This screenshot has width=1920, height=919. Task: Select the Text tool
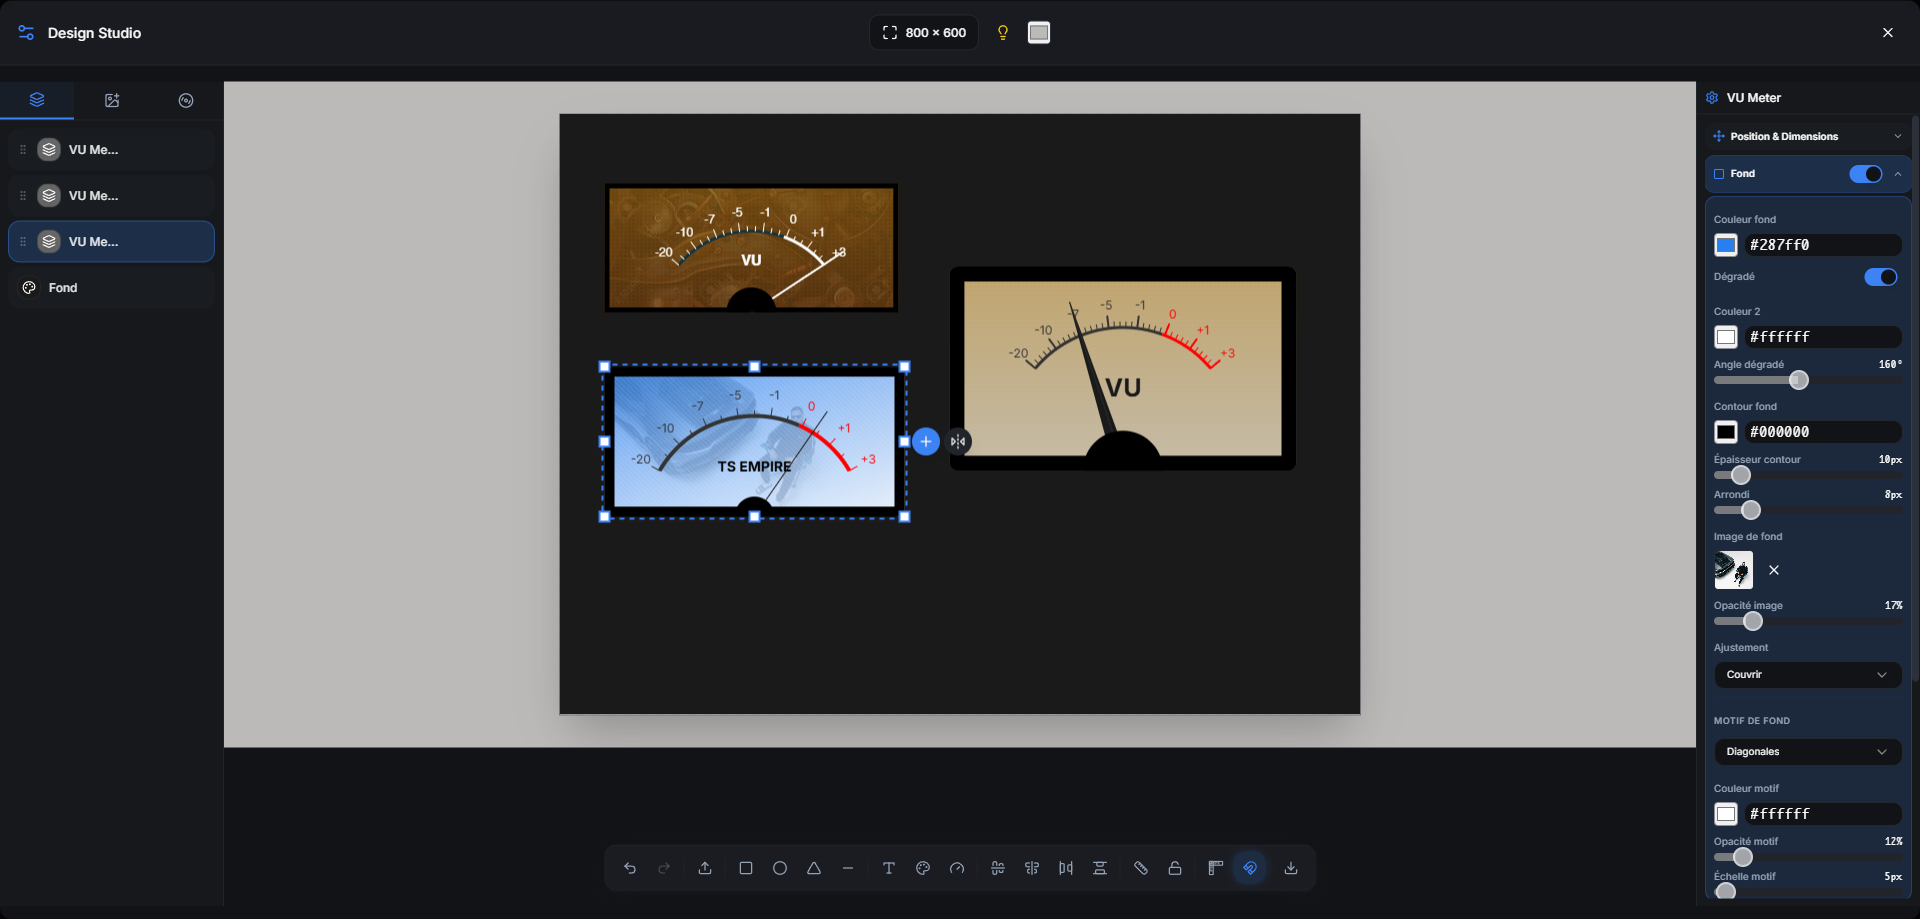888,868
